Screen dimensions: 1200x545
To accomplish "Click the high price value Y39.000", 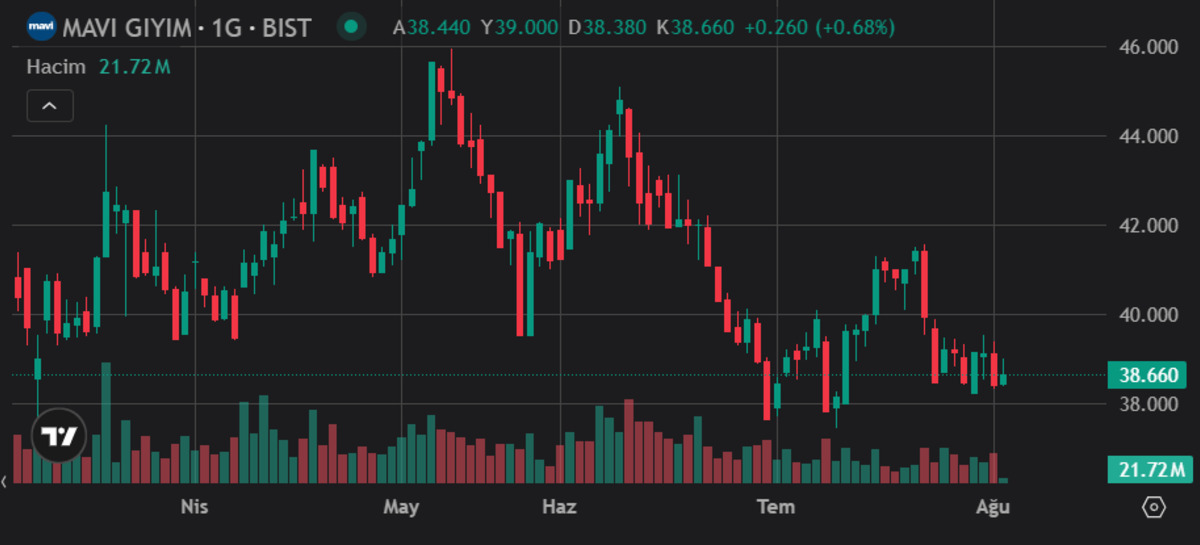I will point(519,27).
